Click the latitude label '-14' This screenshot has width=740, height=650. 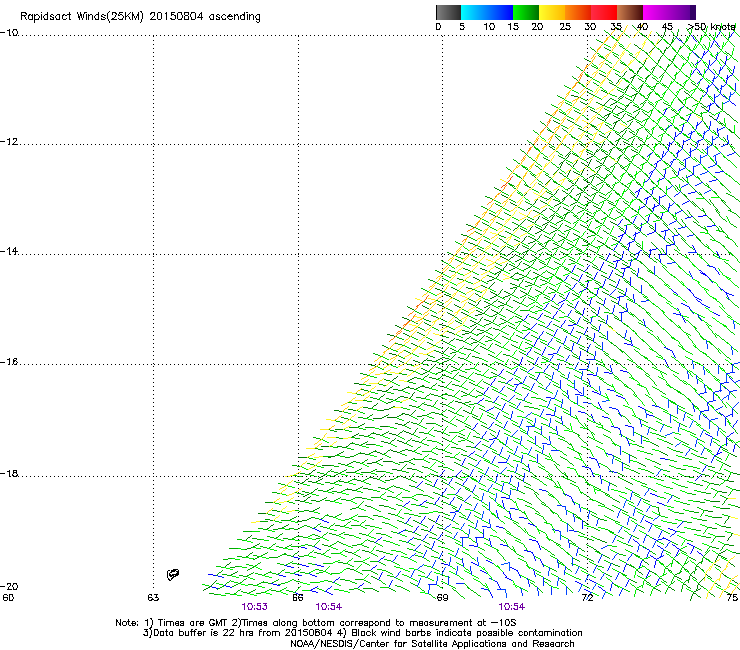9,251
